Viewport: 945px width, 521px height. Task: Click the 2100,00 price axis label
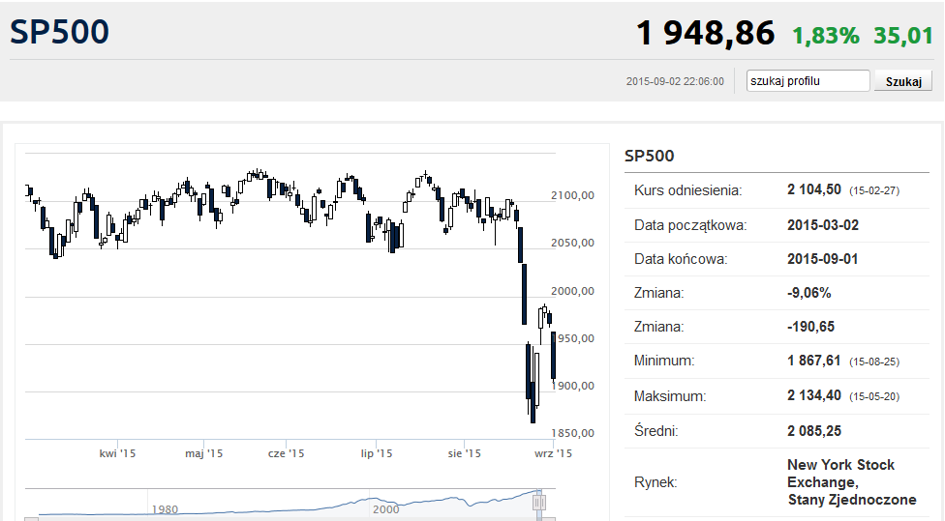[573, 195]
